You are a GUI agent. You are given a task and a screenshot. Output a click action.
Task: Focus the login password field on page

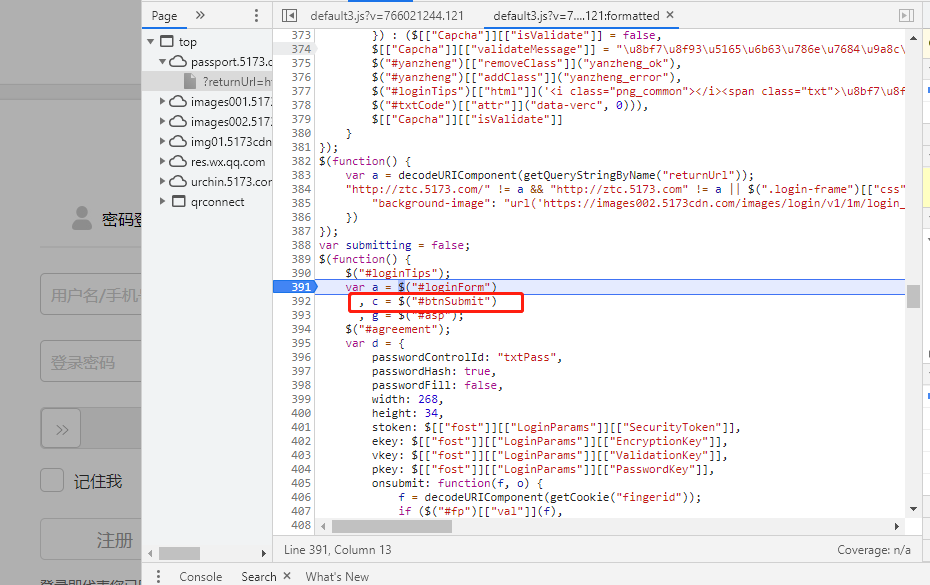click(x=91, y=362)
